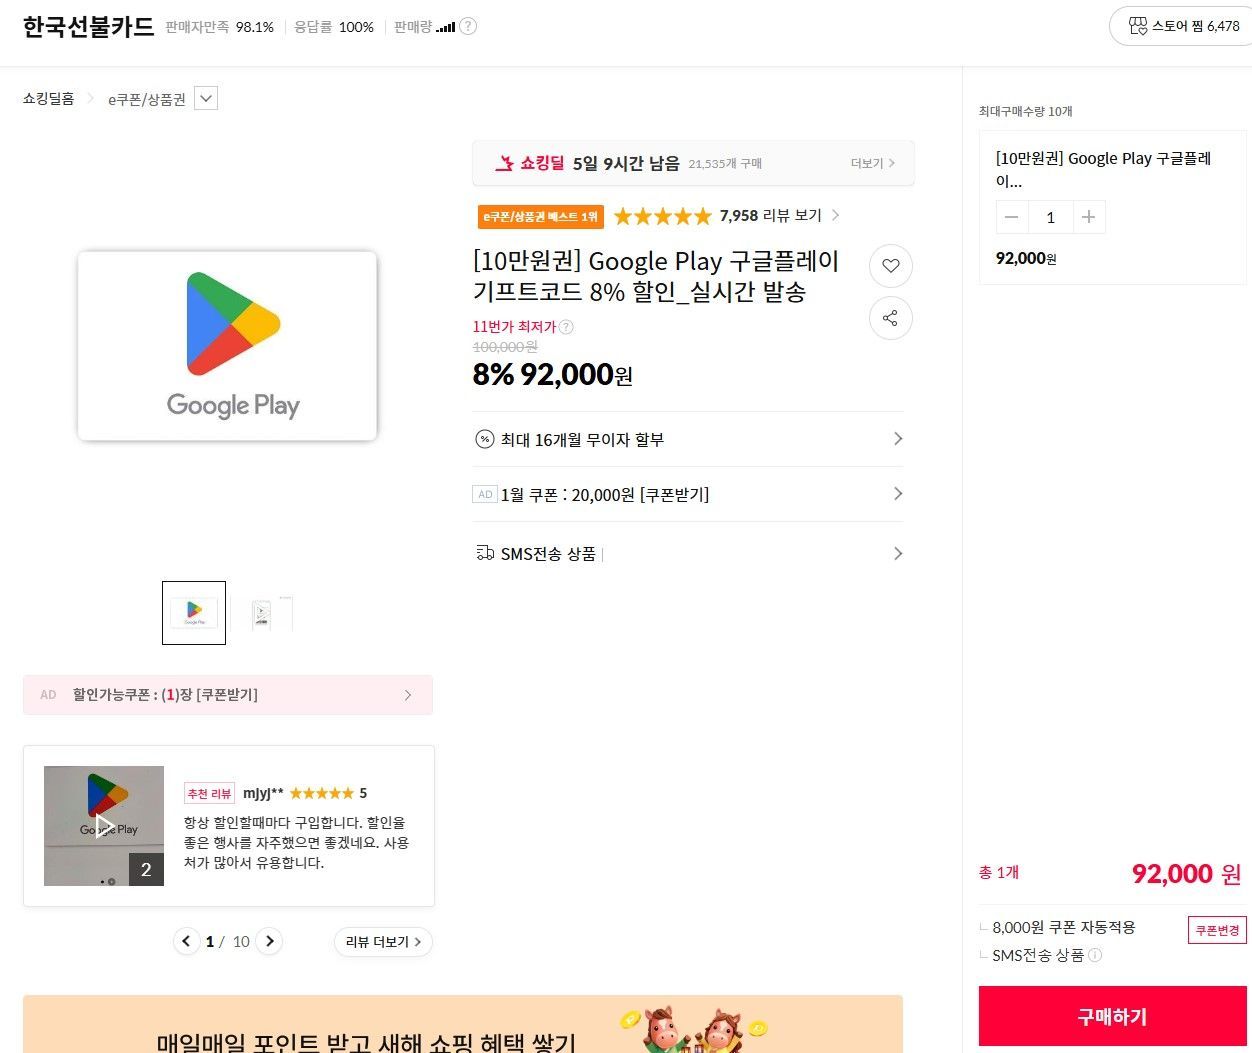Click the percent icon on the installment row
The width and height of the screenshot is (1252, 1053).
coord(484,439)
